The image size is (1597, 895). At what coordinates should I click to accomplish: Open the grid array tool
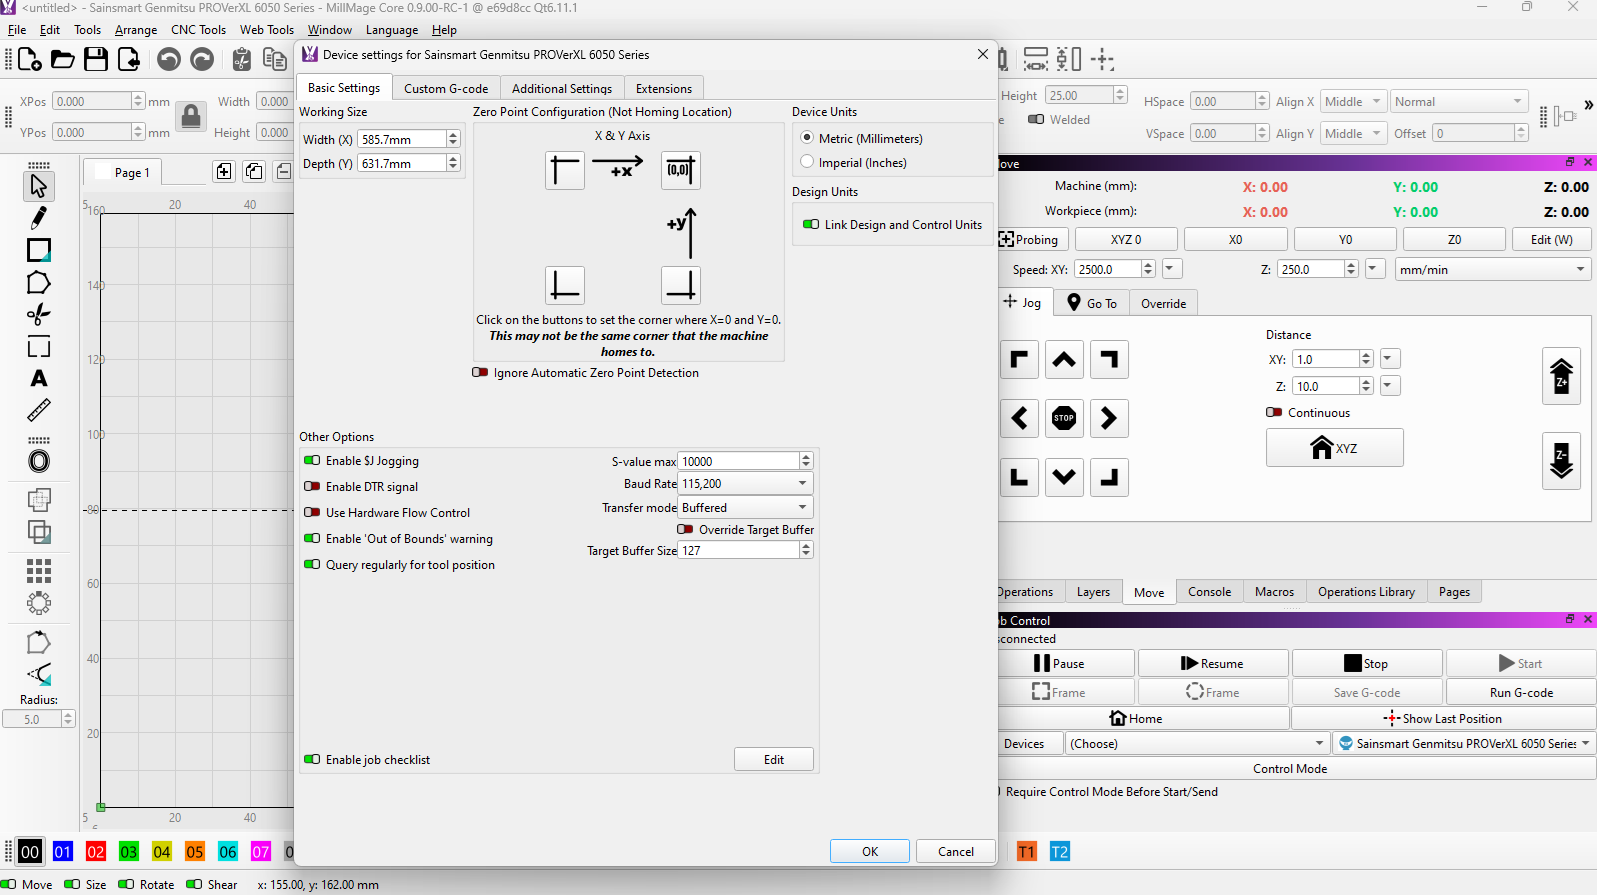[x=39, y=571]
